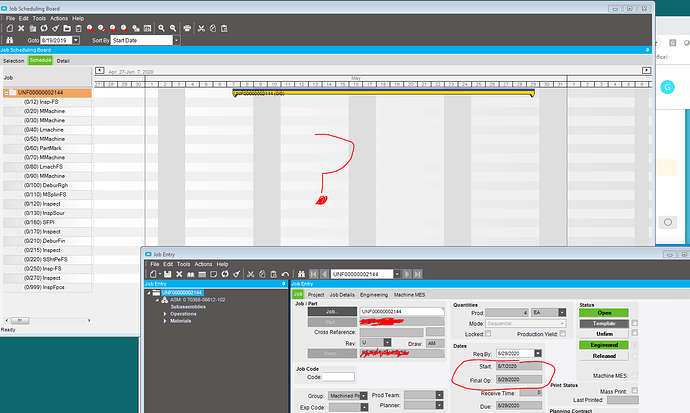Click Delete X icon in Scheduling Board toolbar
Screen dimensions: 690x413
21,28
